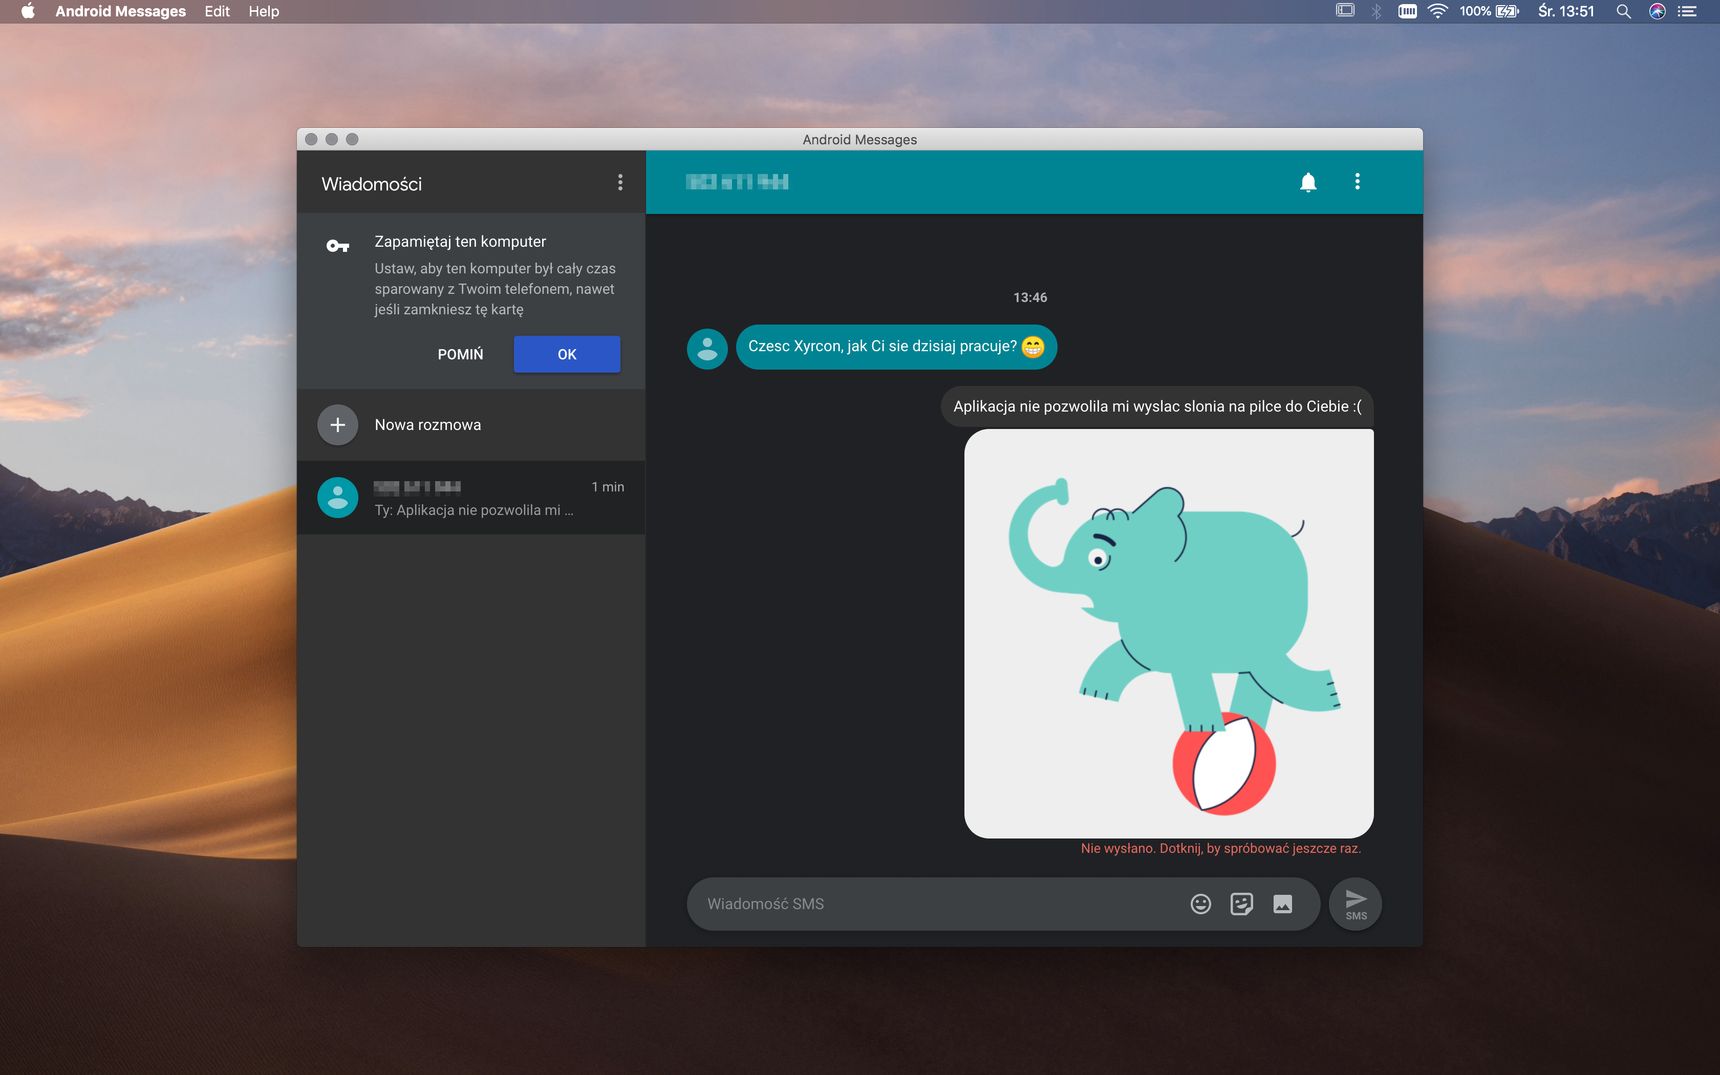Click the Bluetooth icon in menu bar
The height and width of the screenshot is (1075, 1720).
(1376, 11)
